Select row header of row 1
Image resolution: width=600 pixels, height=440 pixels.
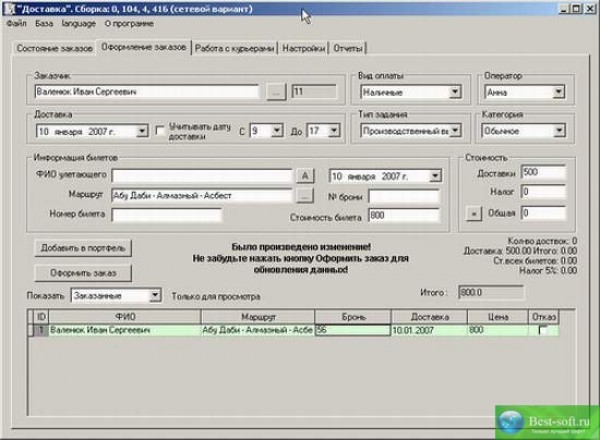31,330
